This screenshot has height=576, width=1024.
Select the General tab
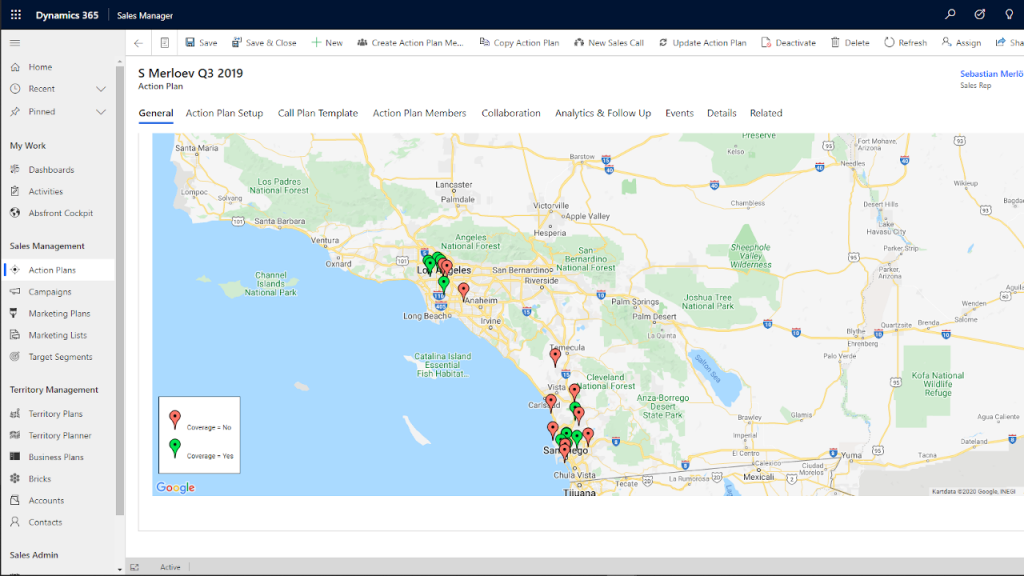pyautogui.click(x=155, y=113)
